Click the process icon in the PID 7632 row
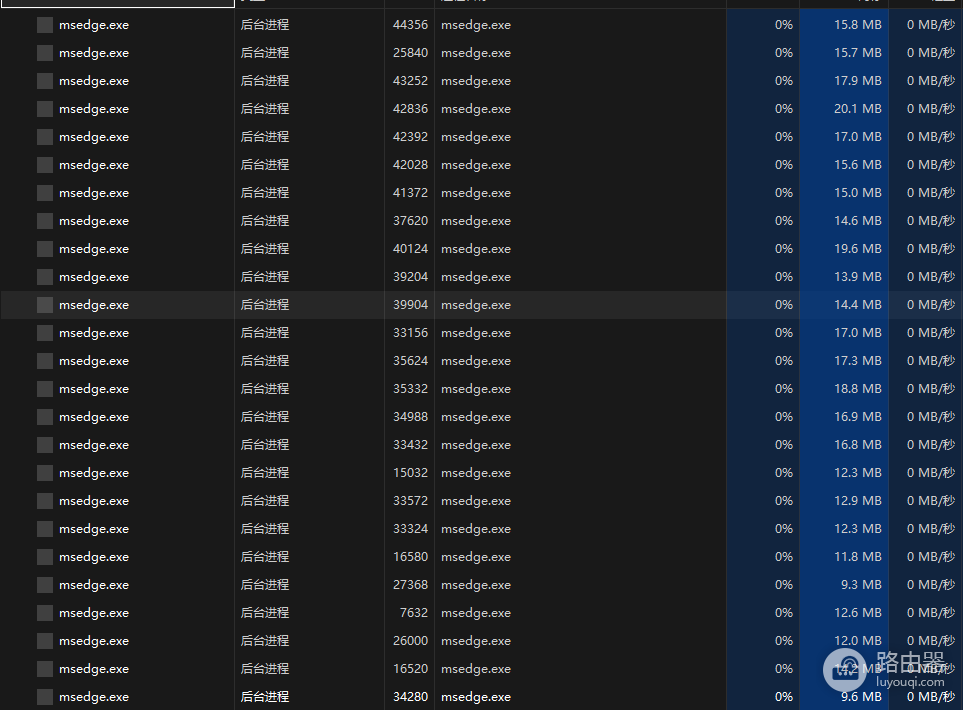The height and width of the screenshot is (710, 963). (x=45, y=613)
